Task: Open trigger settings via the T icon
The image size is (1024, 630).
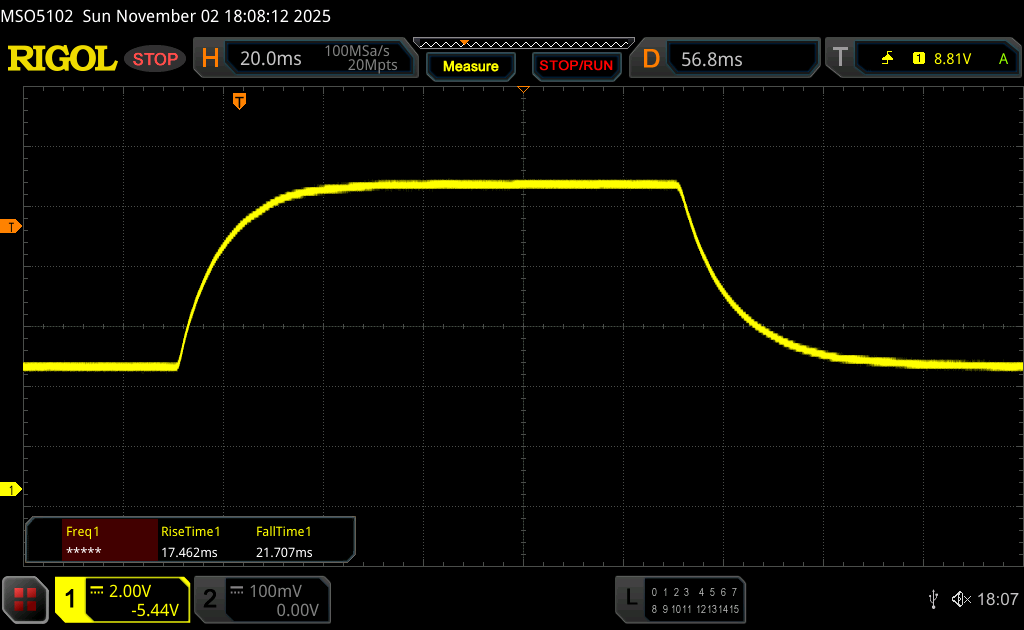Action: point(840,59)
